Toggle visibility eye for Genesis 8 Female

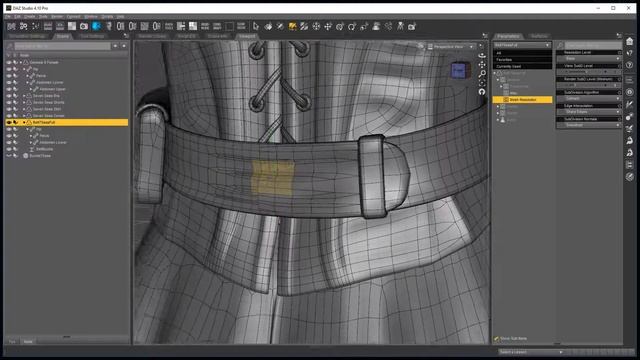tap(9, 62)
